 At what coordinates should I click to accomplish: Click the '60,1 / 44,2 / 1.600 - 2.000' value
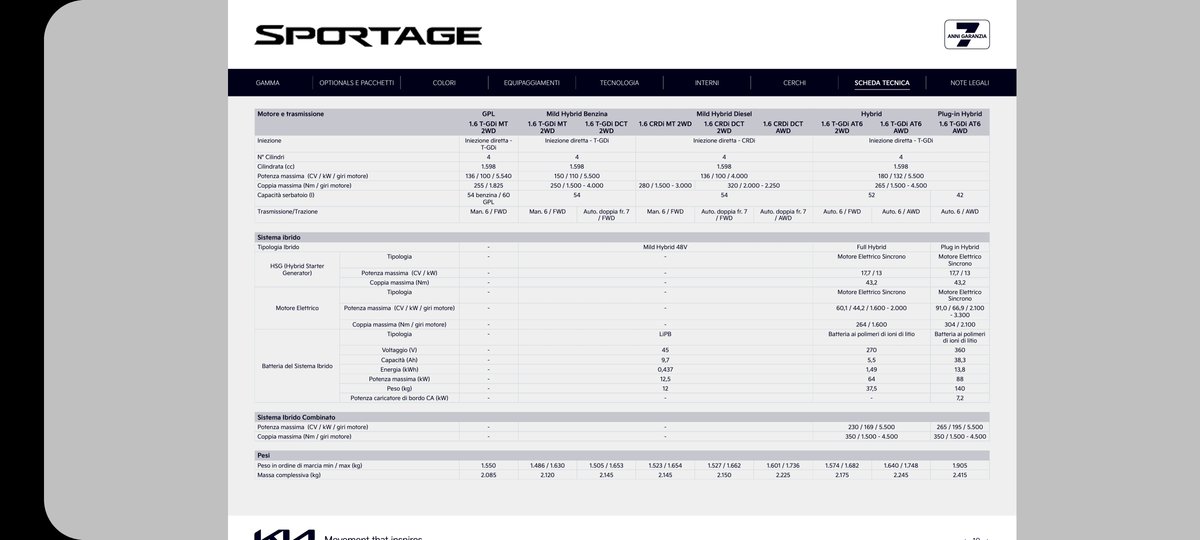point(871,308)
